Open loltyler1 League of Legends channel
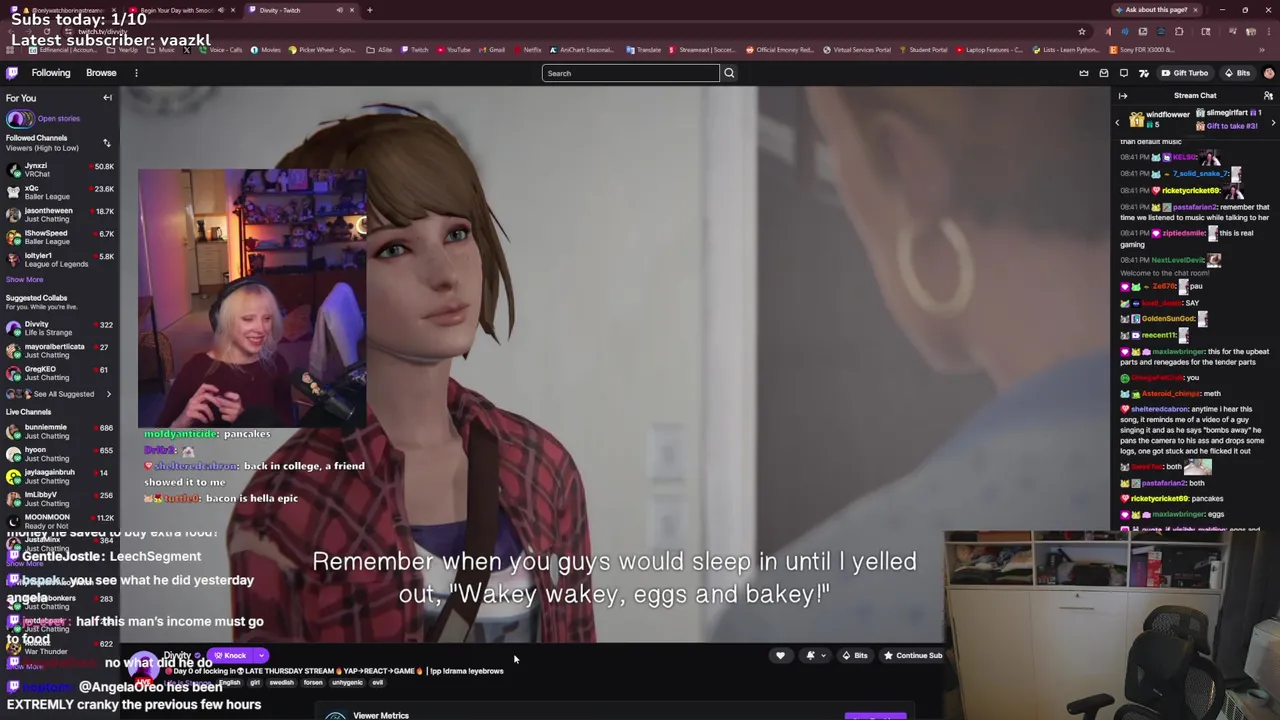This screenshot has width=1280, height=720. (60, 260)
